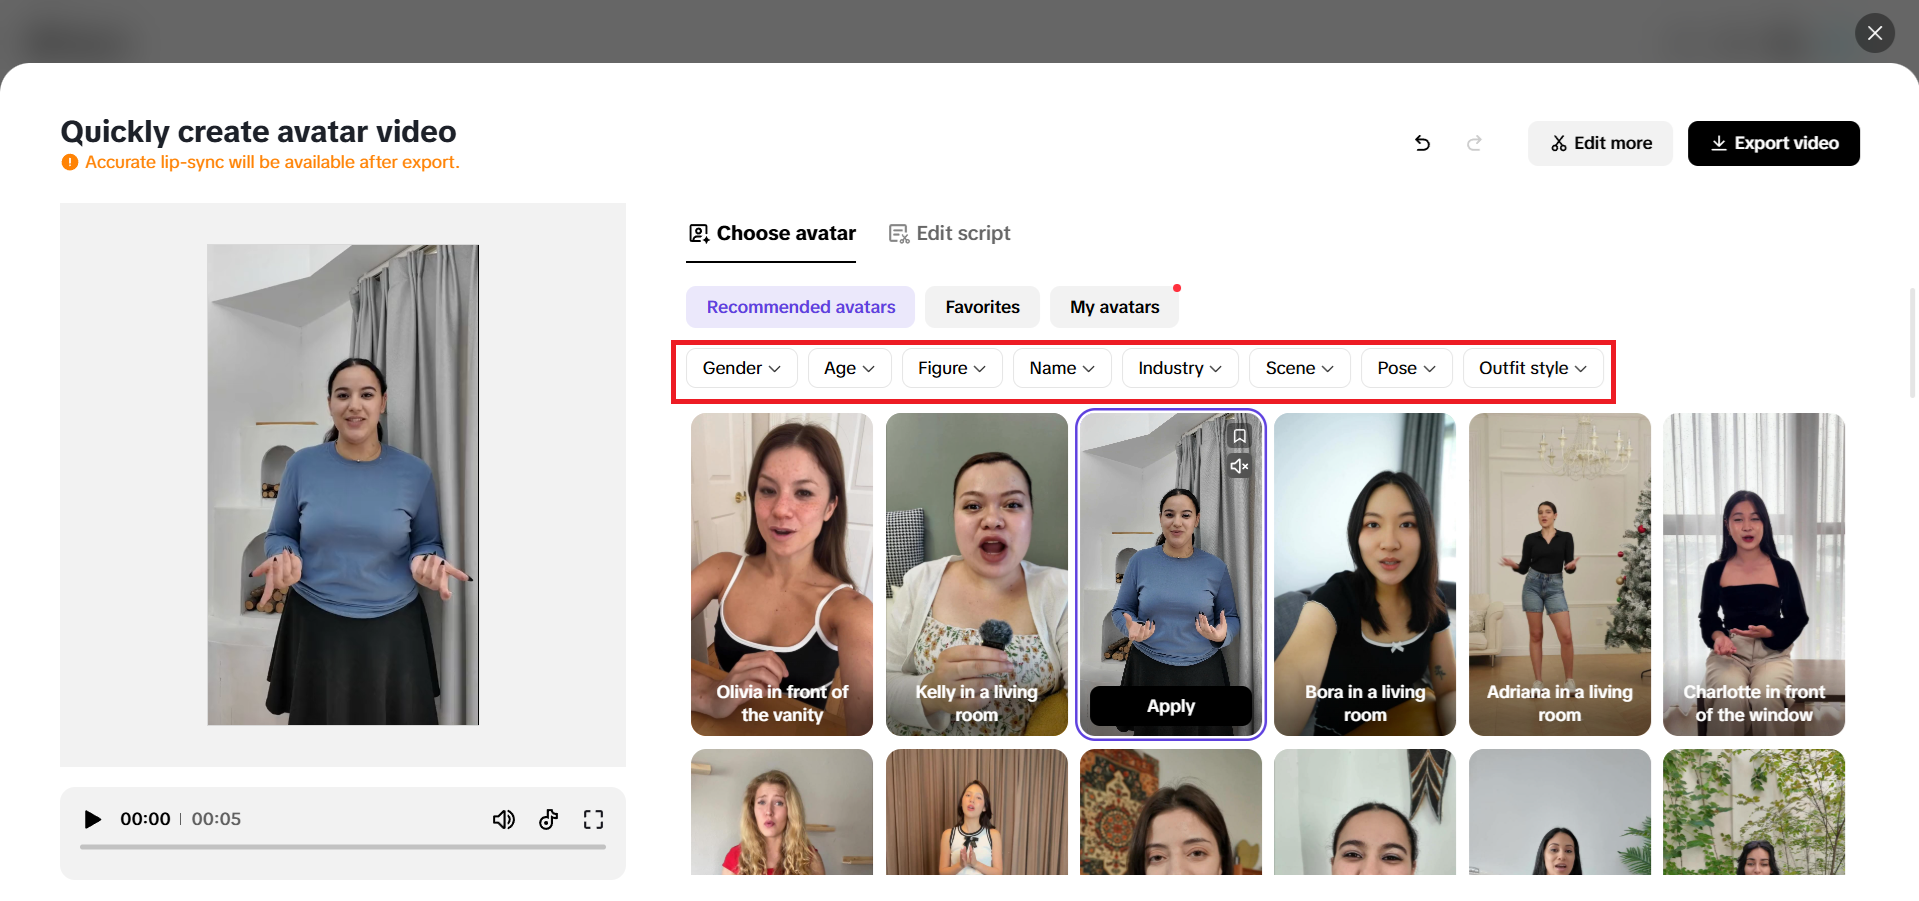The image size is (1919, 901).
Task: Select the Choose avatar tab
Action: tap(771, 233)
